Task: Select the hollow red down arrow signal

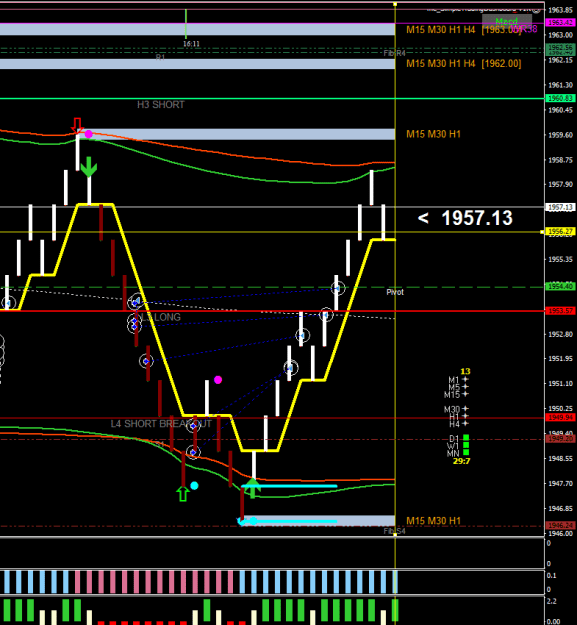Action: coord(77,125)
